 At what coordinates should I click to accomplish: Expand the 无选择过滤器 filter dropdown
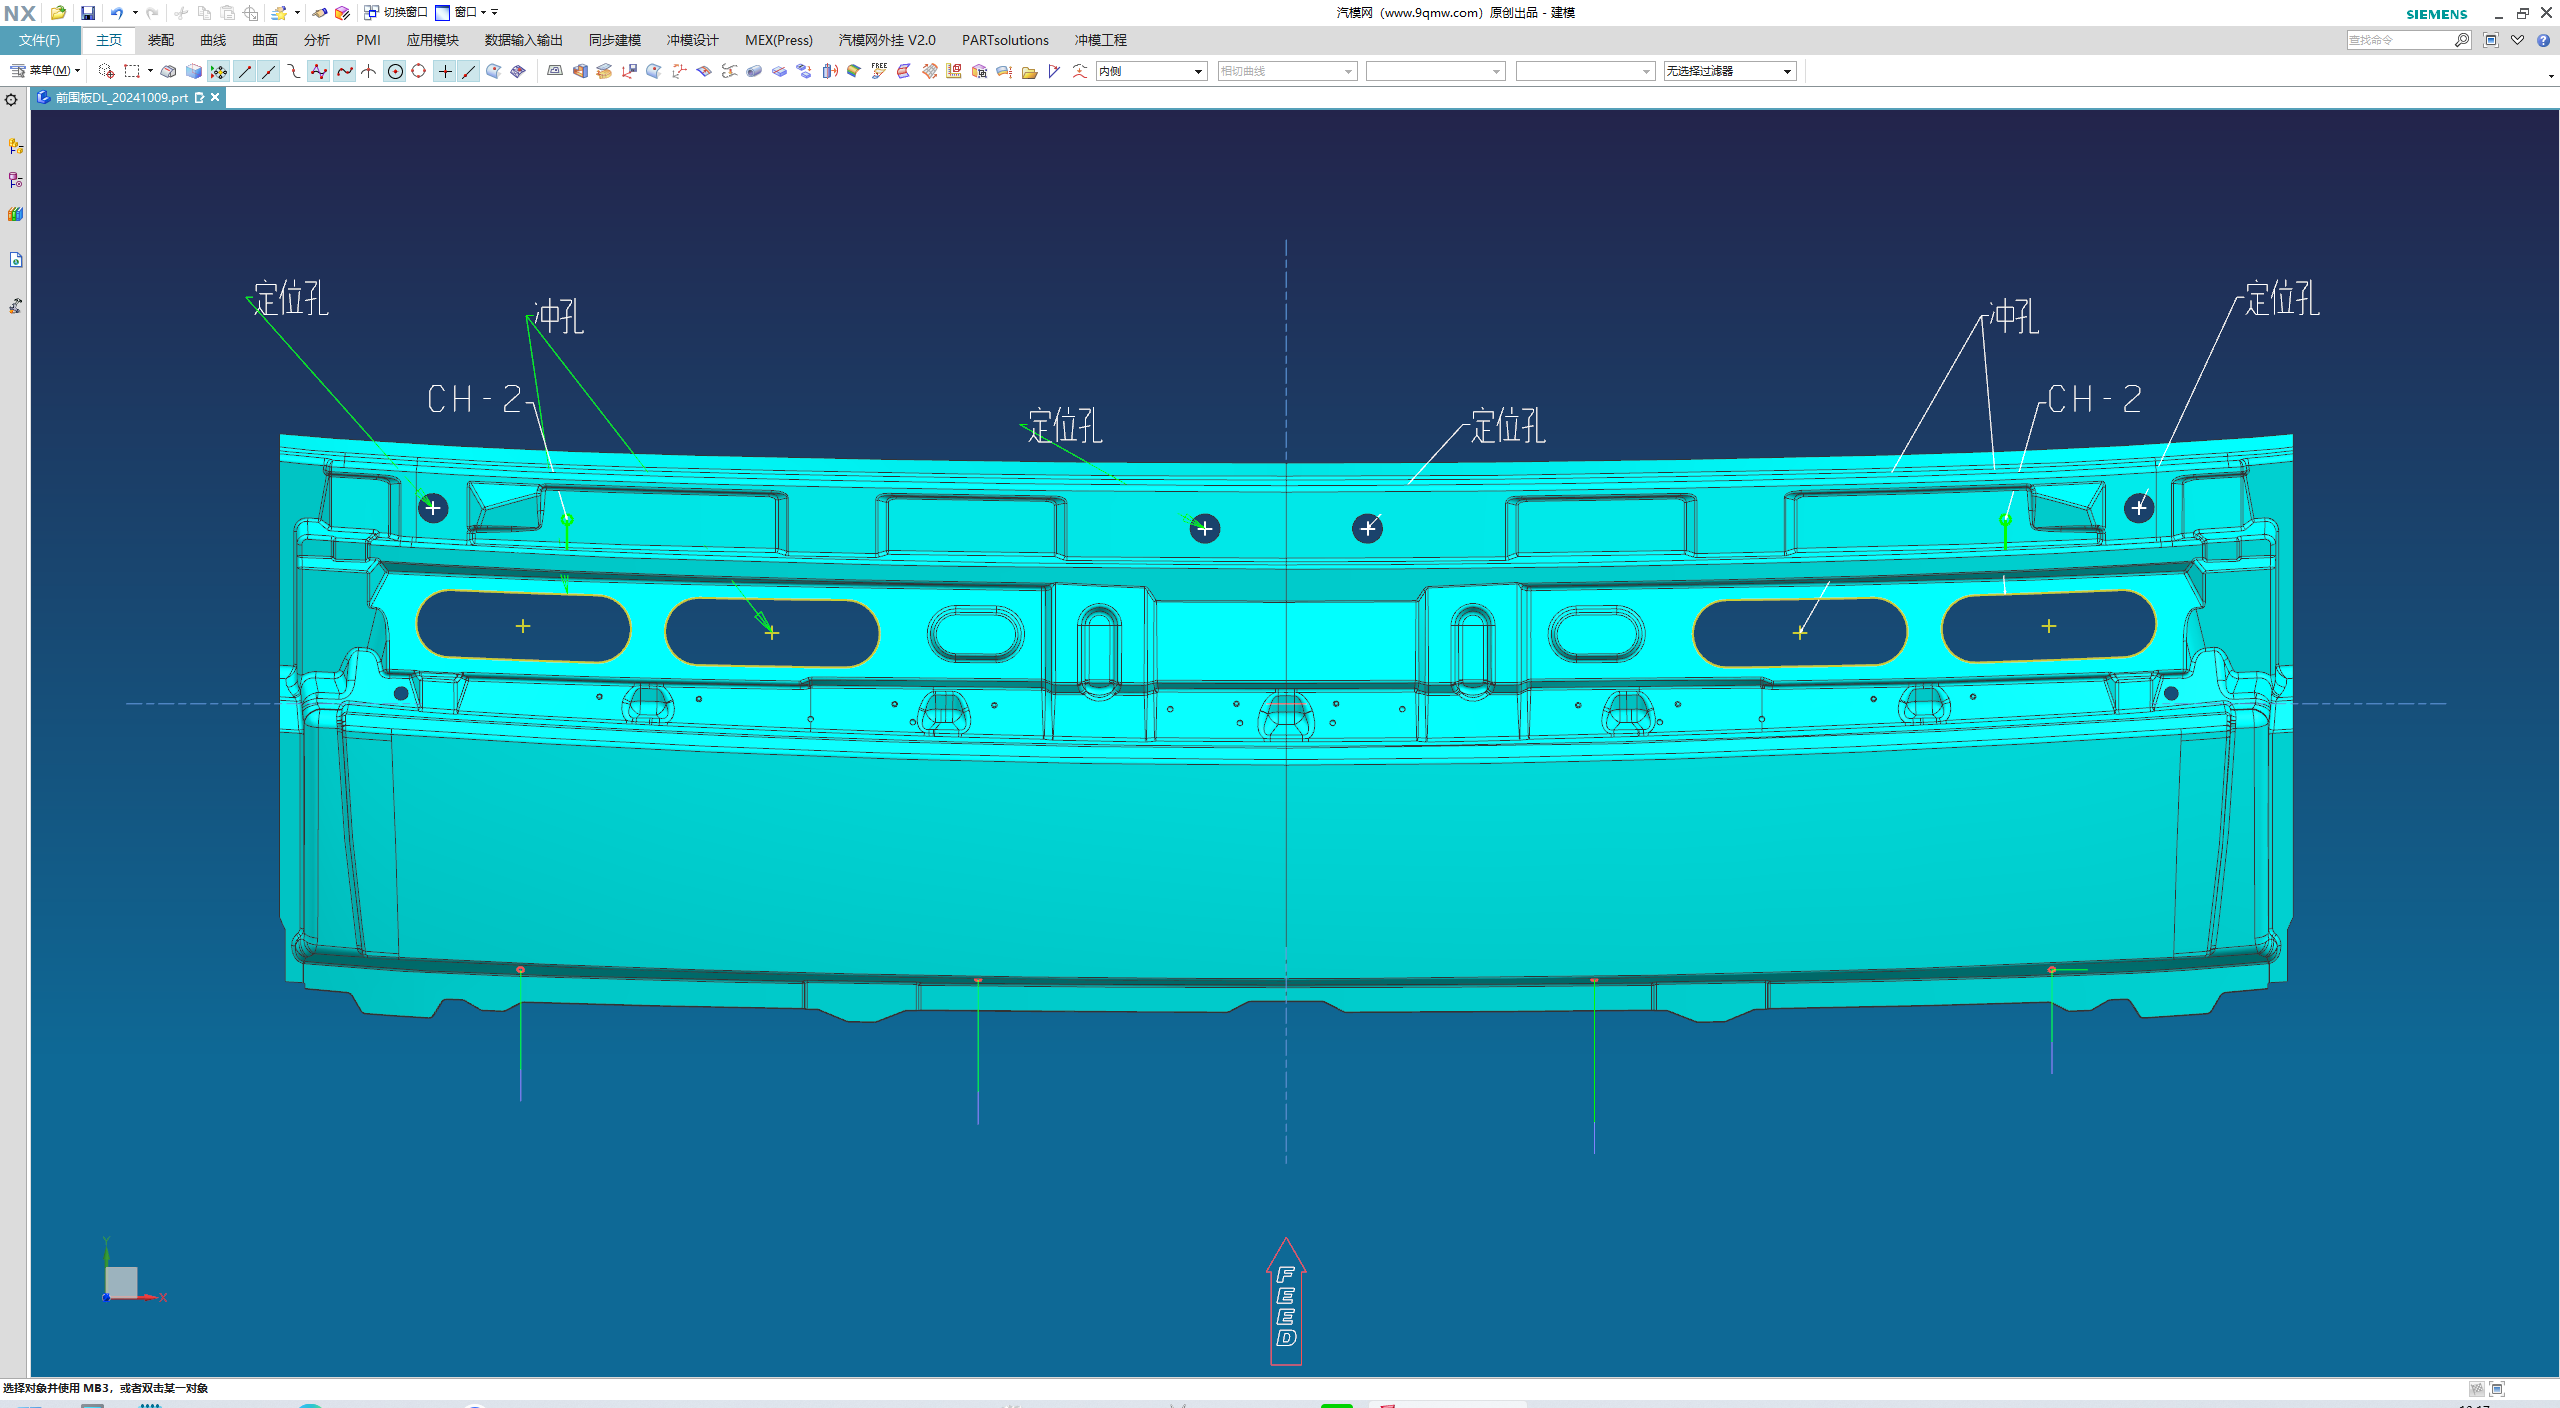[1787, 71]
